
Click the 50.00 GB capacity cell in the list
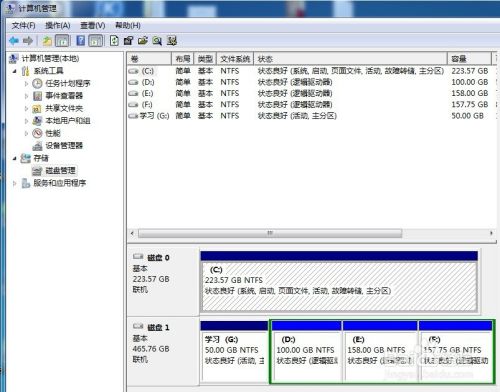click(x=467, y=116)
